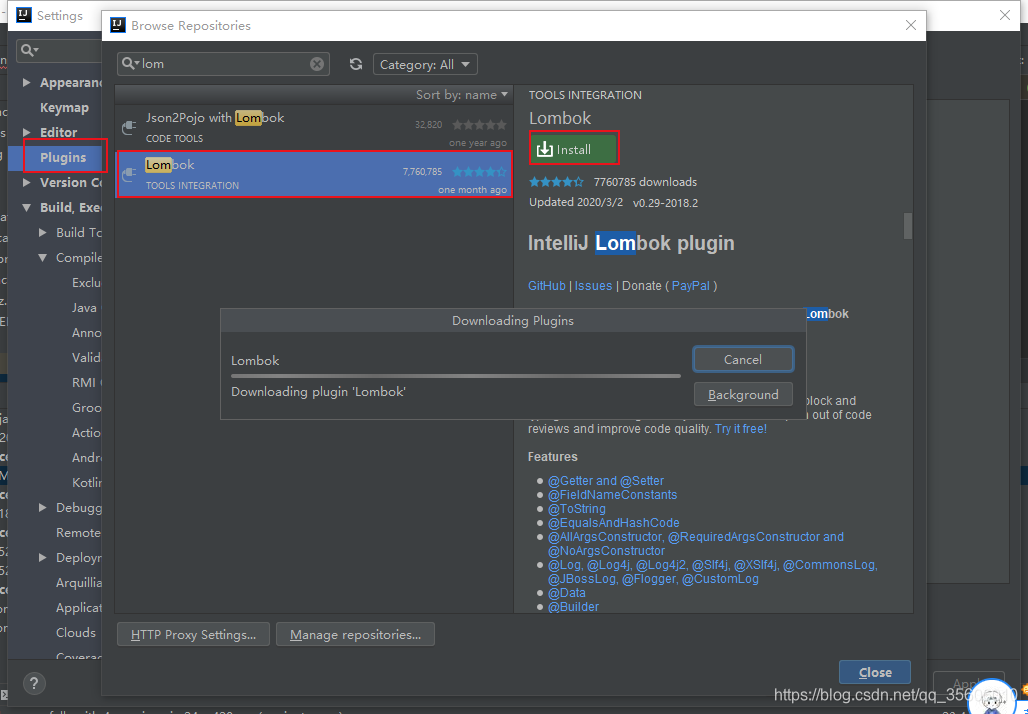Expand the Debugger node
This screenshot has width=1028, height=714.
43,507
